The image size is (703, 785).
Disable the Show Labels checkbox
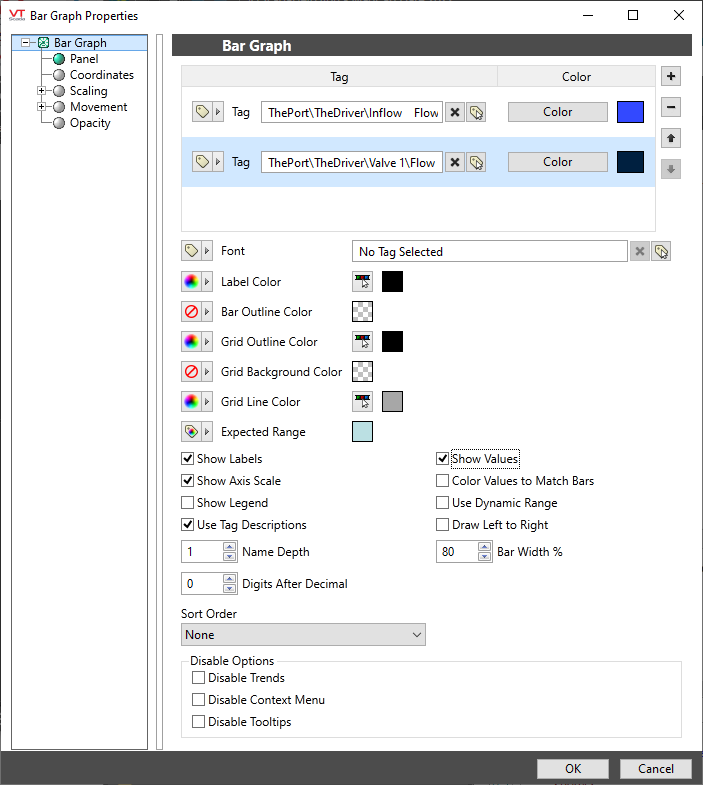[188, 459]
